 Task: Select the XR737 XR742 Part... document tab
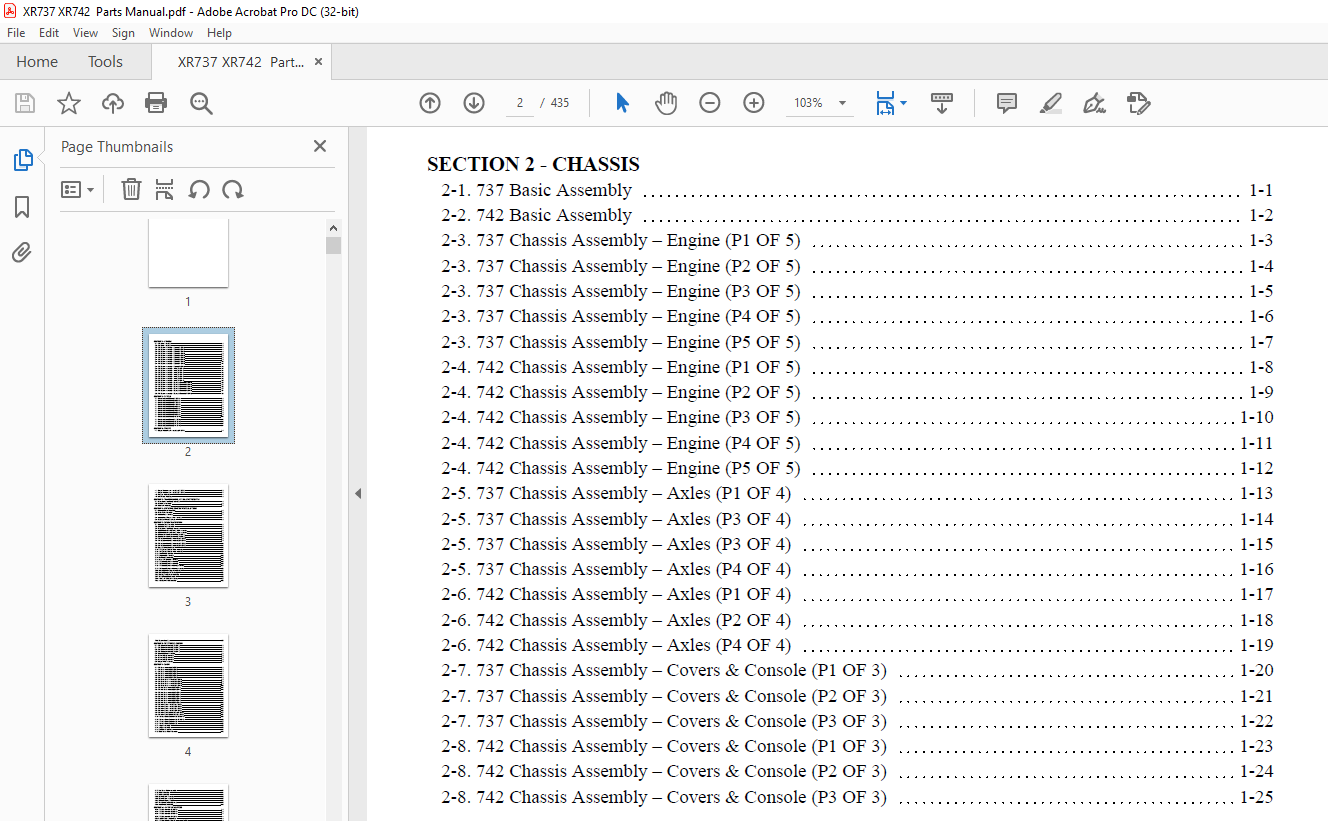tap(240, 62)
